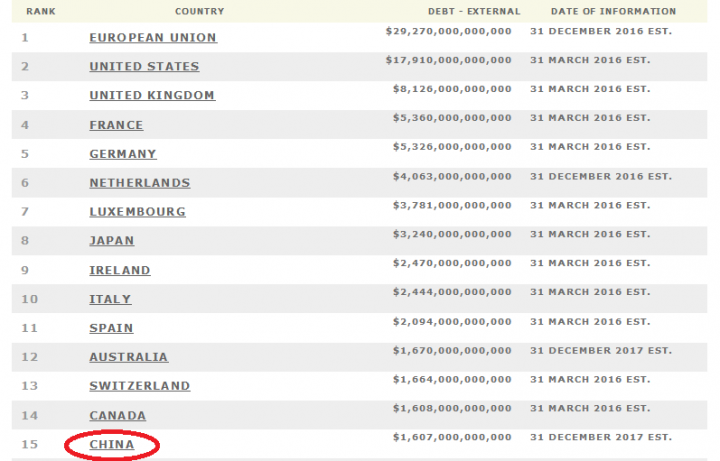The image size is (720, 461).
Task: Open the European Union country link
Action: click(153, 38)
